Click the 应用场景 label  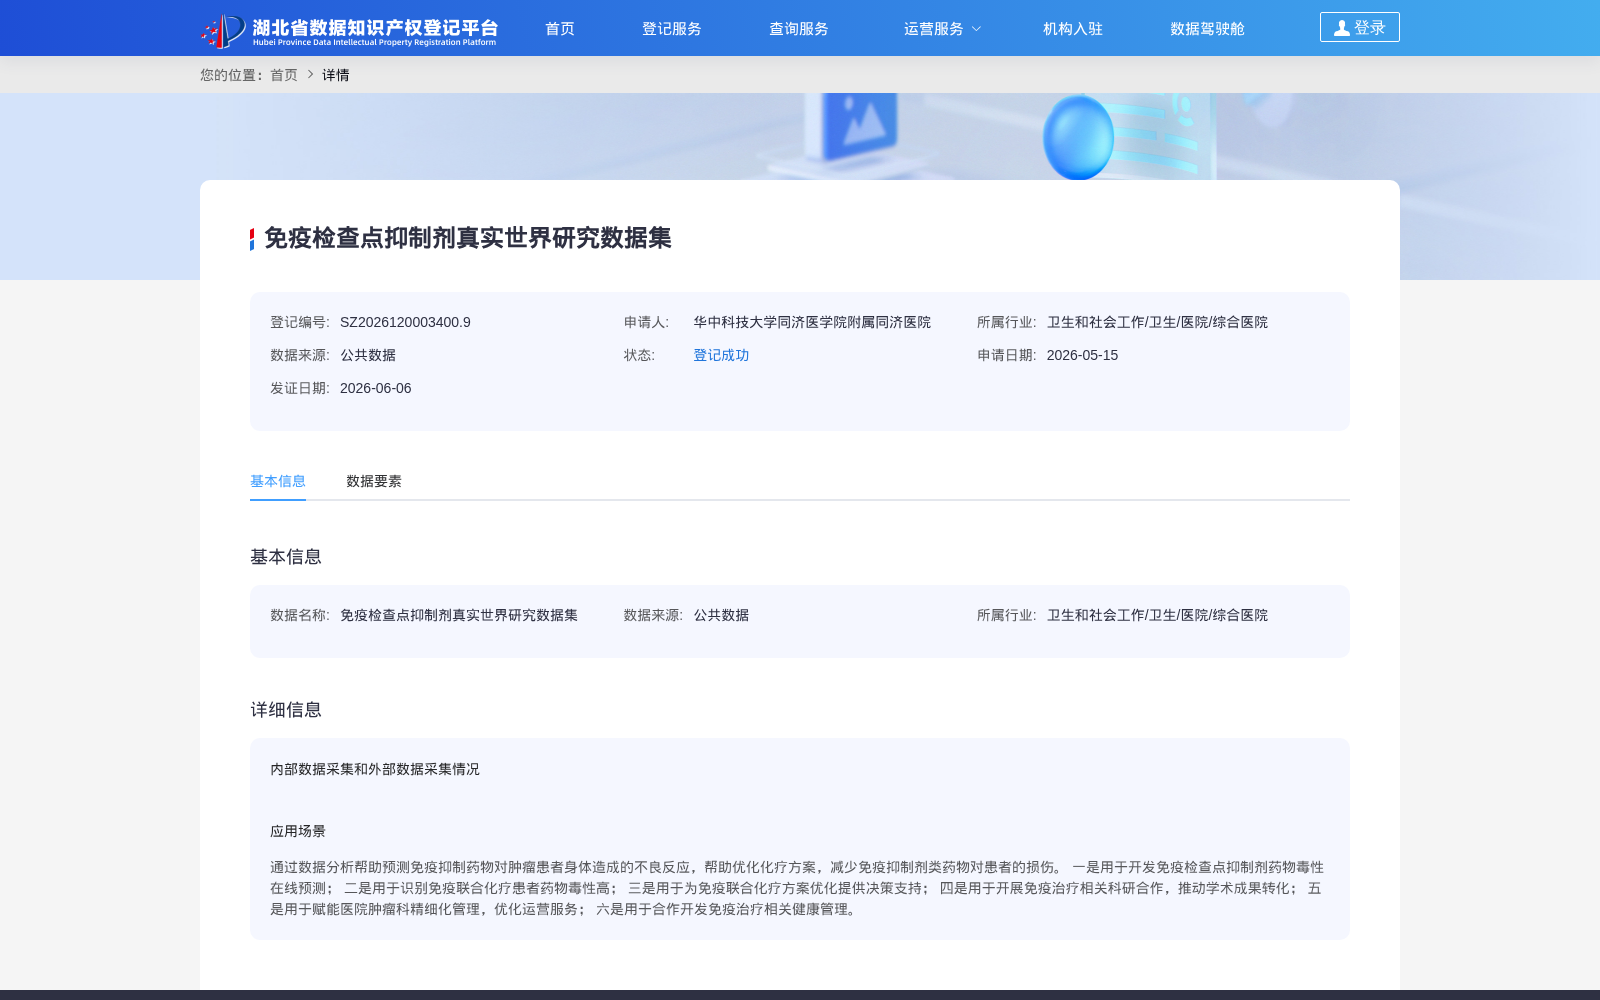point(298,831)
